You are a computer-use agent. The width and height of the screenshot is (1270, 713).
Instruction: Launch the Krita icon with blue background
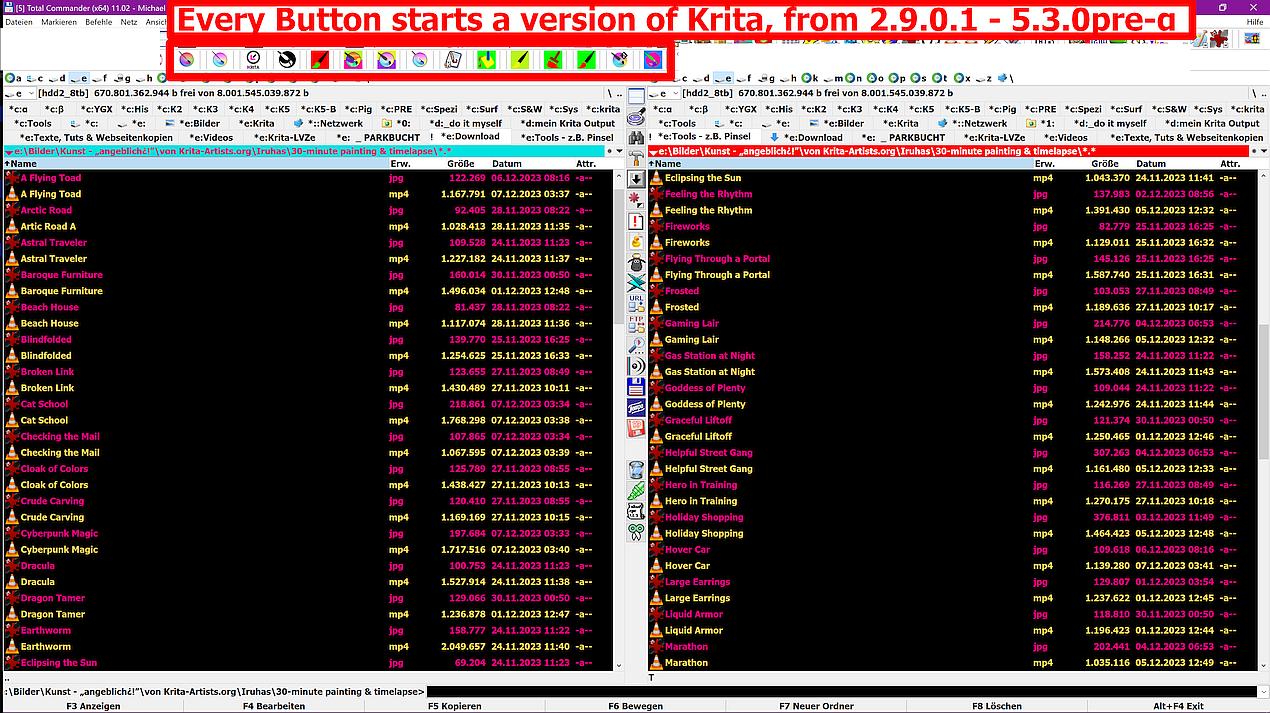coord(653,60)
